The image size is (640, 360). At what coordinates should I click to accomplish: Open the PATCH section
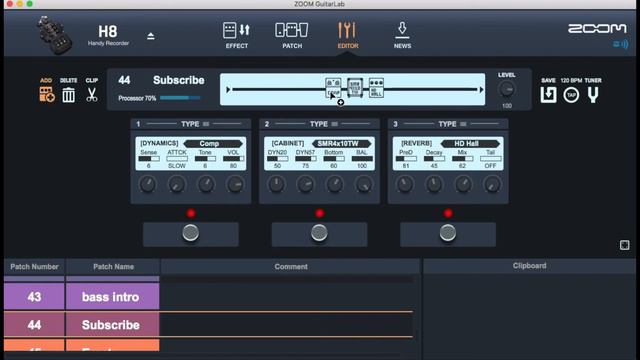click(292, 35)
